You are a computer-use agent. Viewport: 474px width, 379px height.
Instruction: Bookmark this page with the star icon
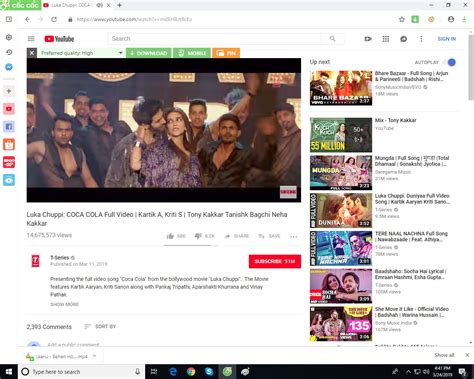pos(402,19)
